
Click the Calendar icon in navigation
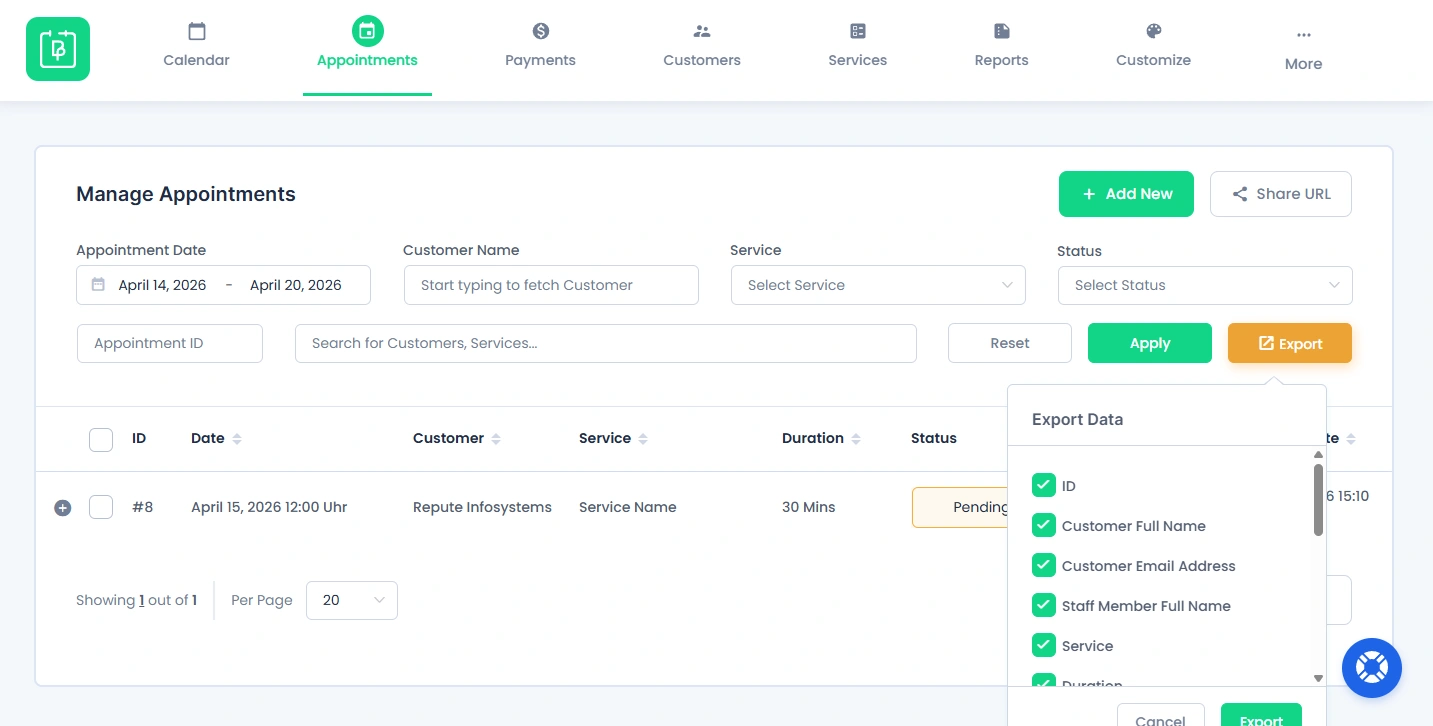point(197,31)
